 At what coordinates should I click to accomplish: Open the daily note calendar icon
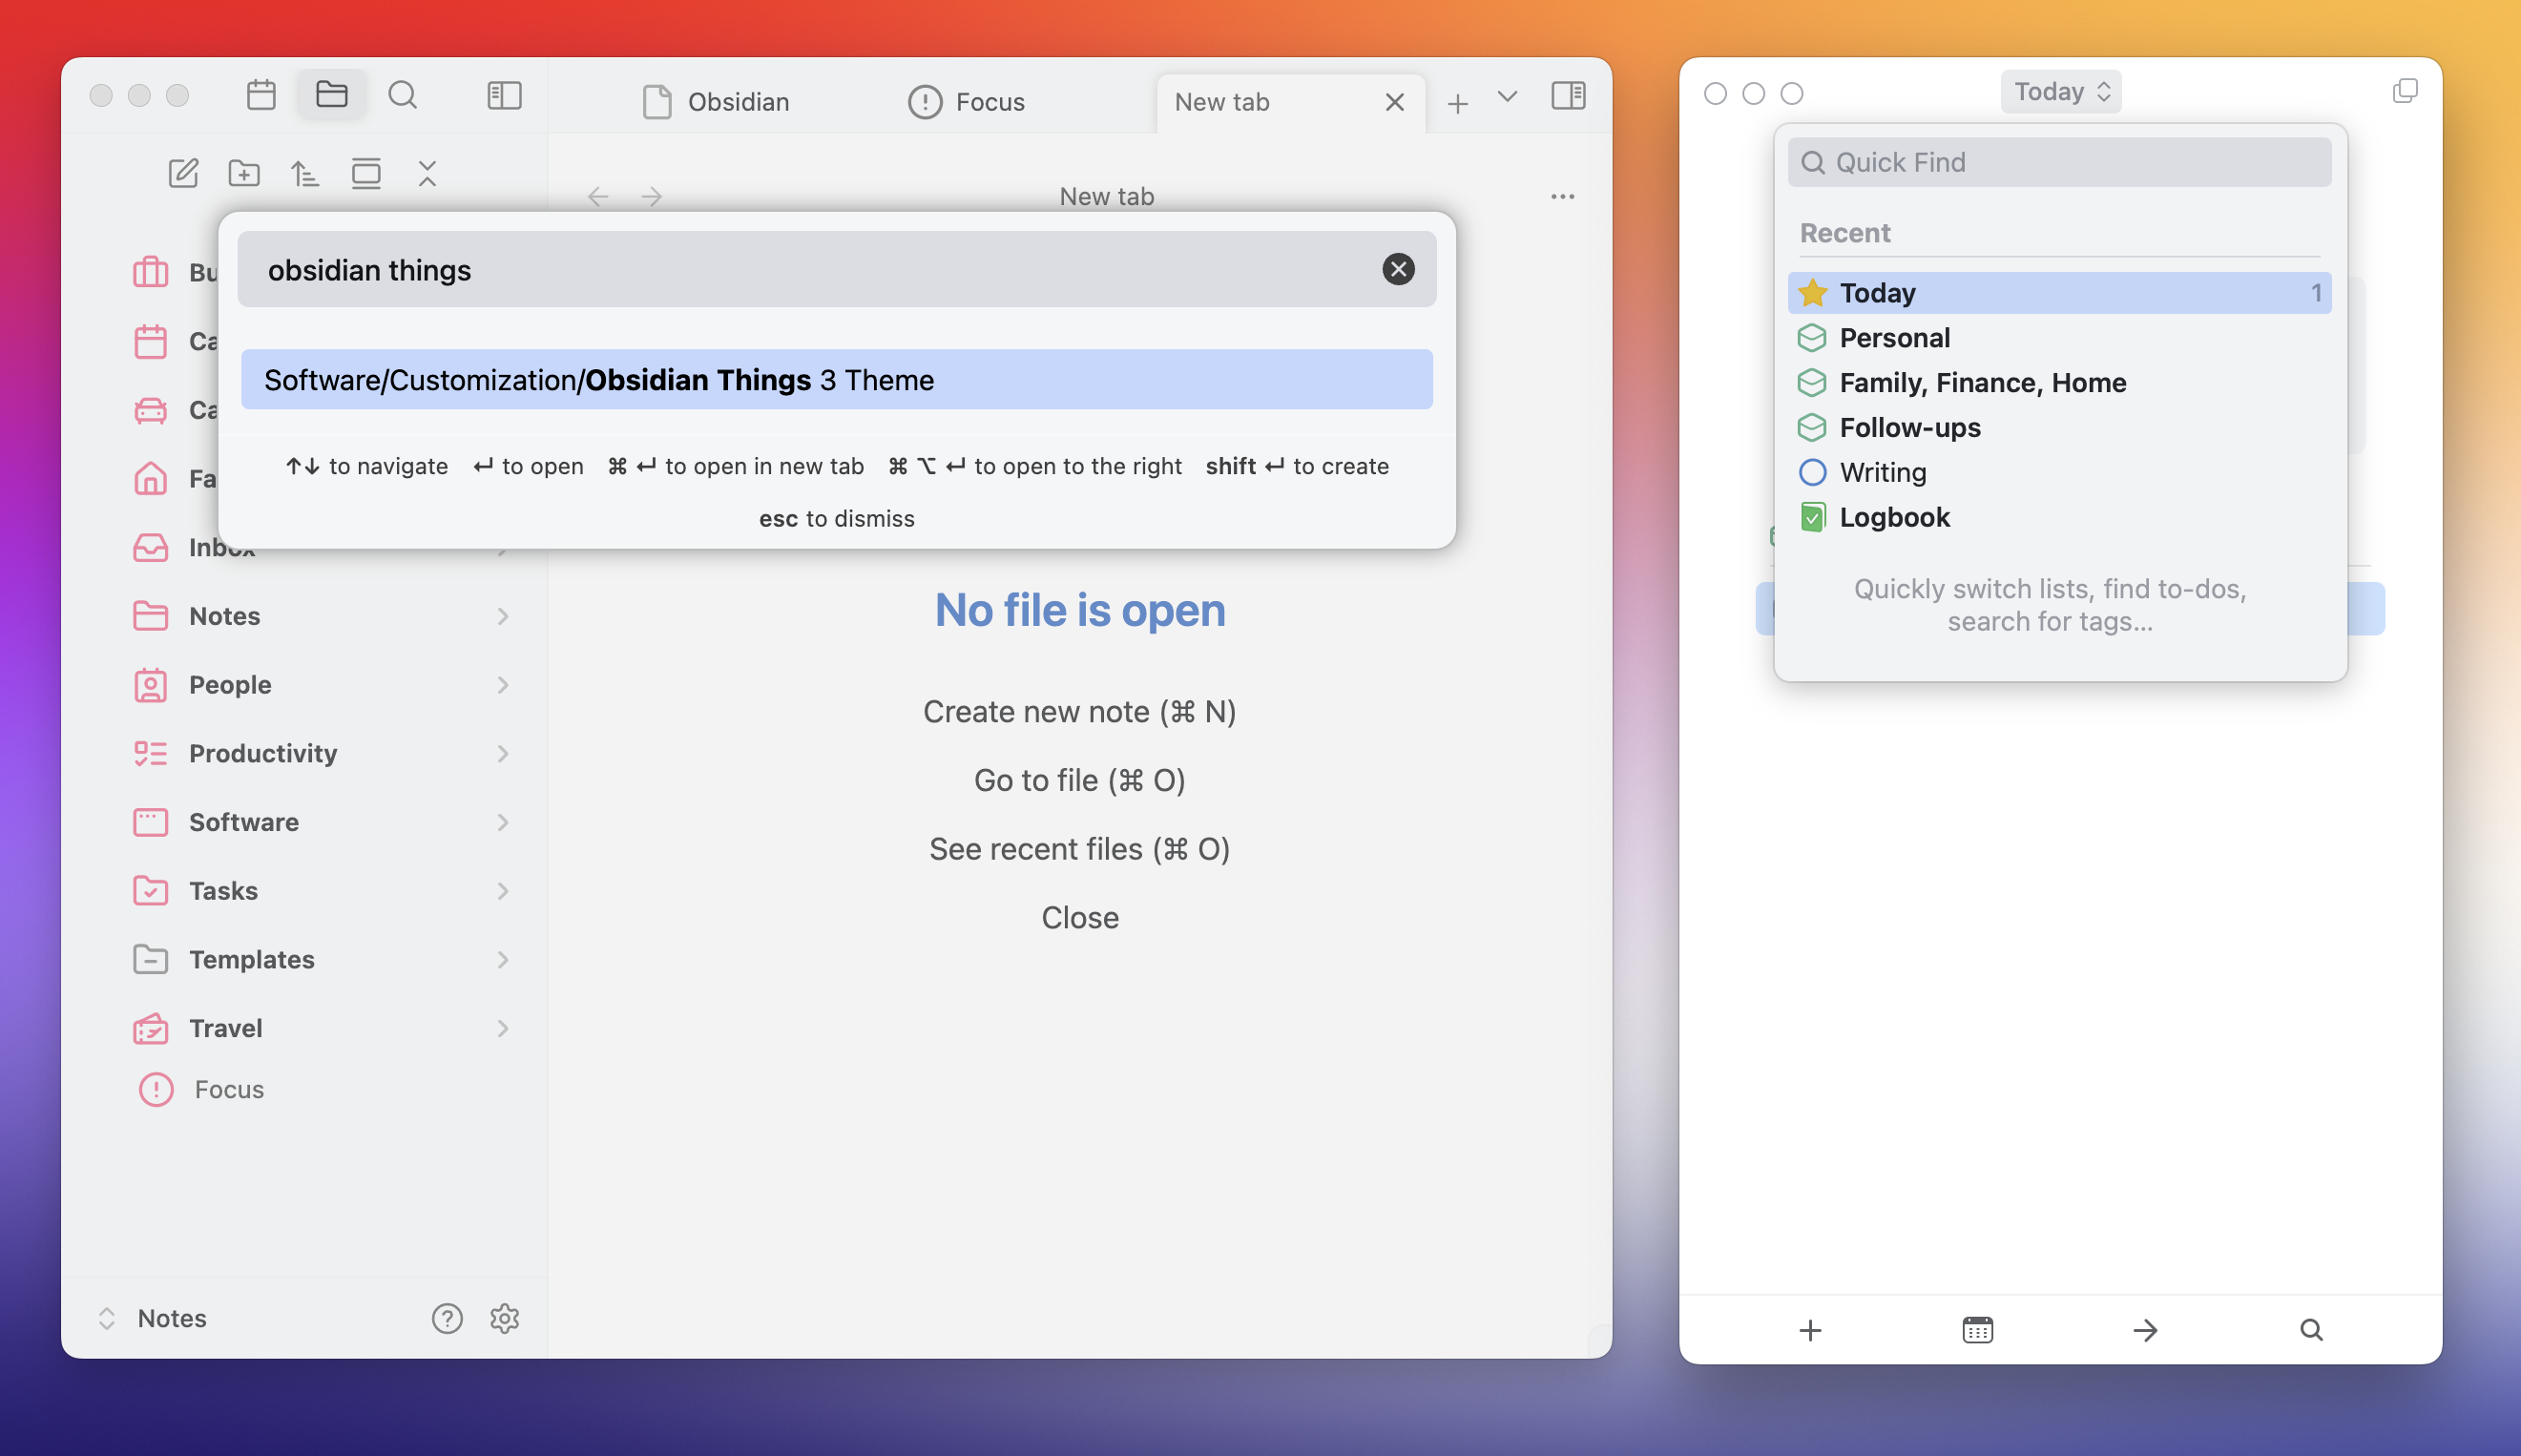coord(261,95)
